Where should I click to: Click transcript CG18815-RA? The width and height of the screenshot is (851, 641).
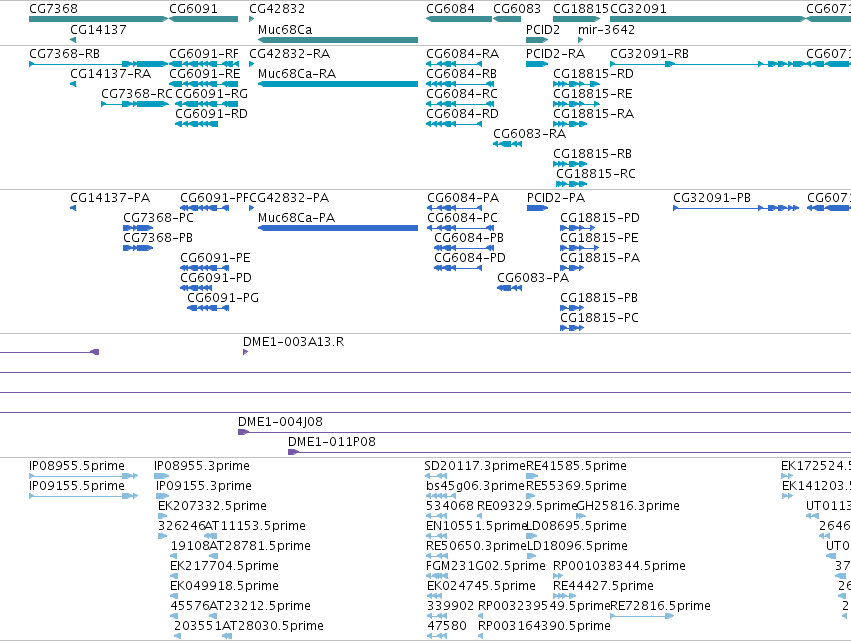[x=593, y=114]
